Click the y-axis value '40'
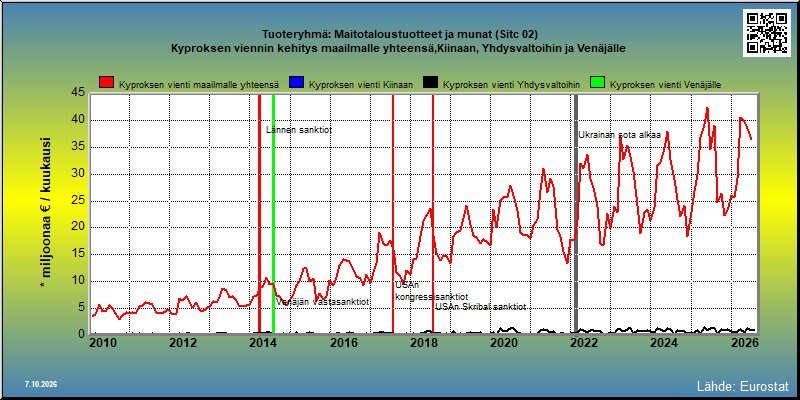Viewport: 800px width, 400px height. pyautogui.click(x=79, y=120)
